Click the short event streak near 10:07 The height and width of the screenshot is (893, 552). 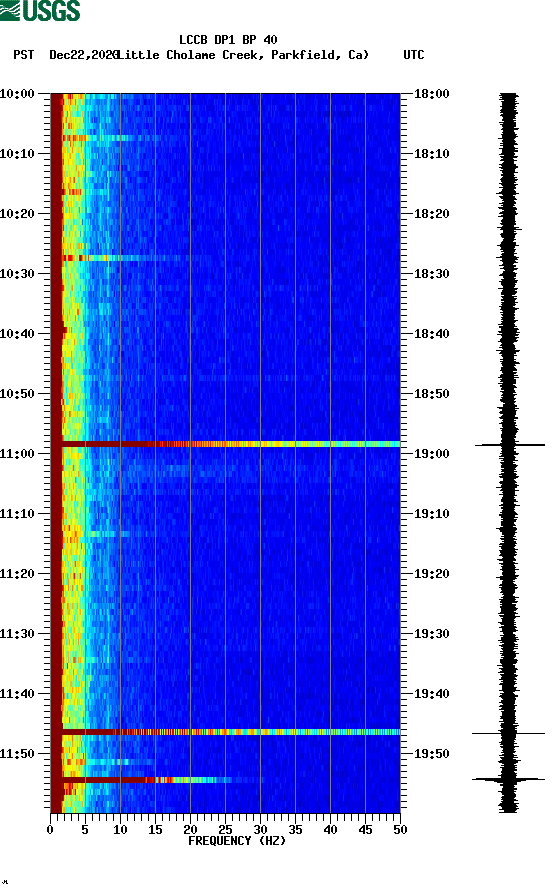[x=111, y=138]
